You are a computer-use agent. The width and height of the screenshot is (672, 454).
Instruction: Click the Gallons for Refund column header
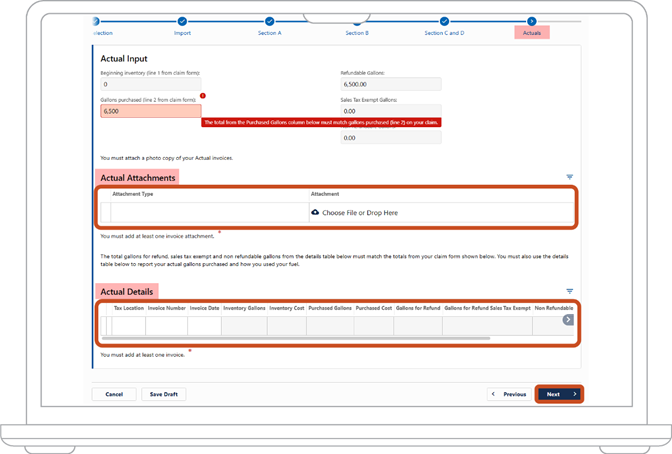pos(418,308)
